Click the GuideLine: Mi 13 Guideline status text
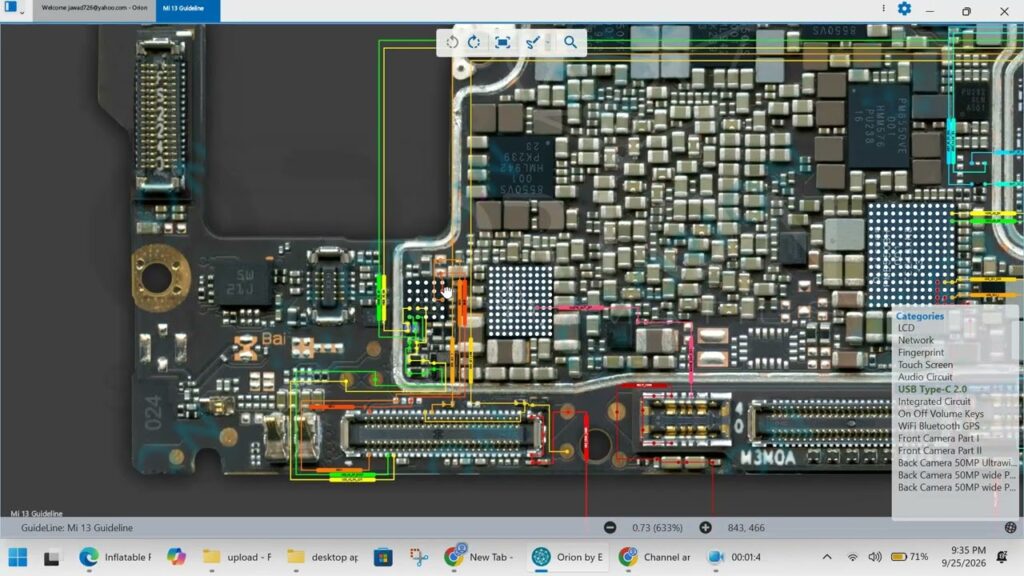1024x576 pixels. point(76,528)
